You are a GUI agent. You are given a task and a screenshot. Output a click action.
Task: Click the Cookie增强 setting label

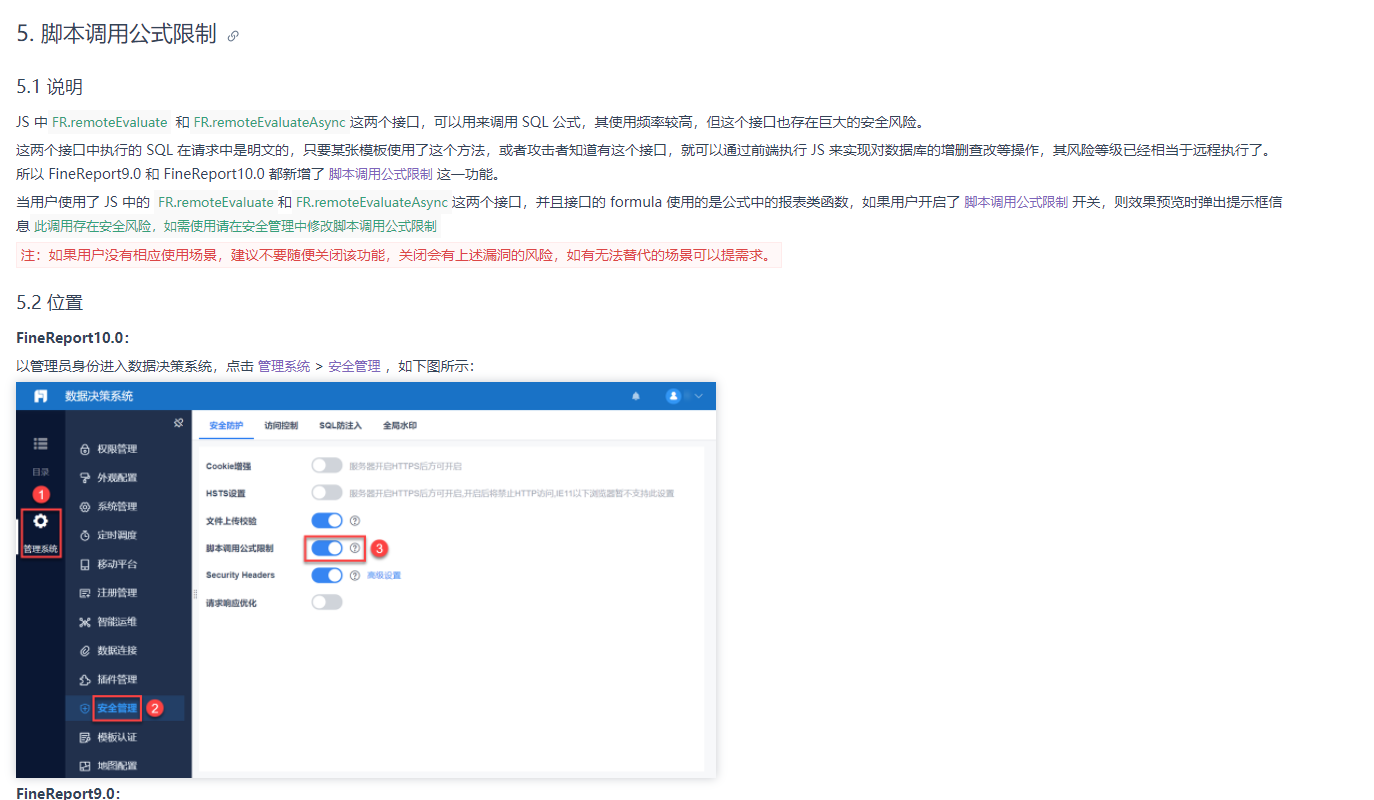coord(228,466)
